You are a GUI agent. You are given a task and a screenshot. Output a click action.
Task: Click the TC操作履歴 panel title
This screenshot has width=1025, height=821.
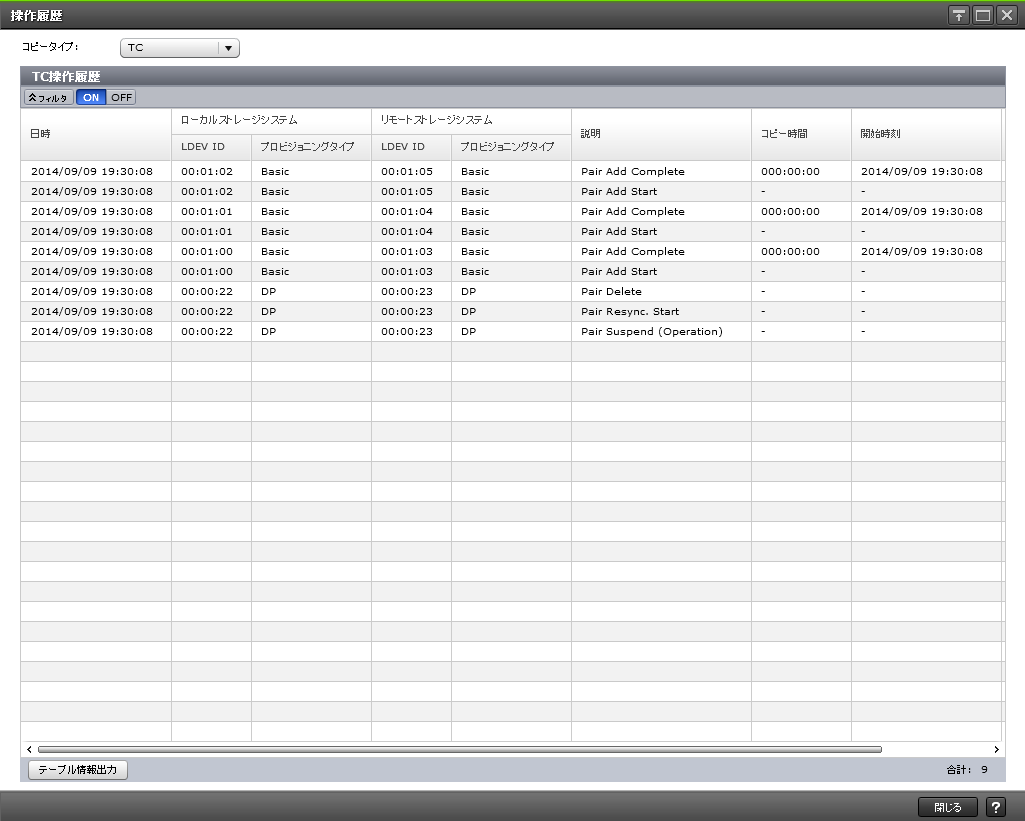(x=66, y=76)
